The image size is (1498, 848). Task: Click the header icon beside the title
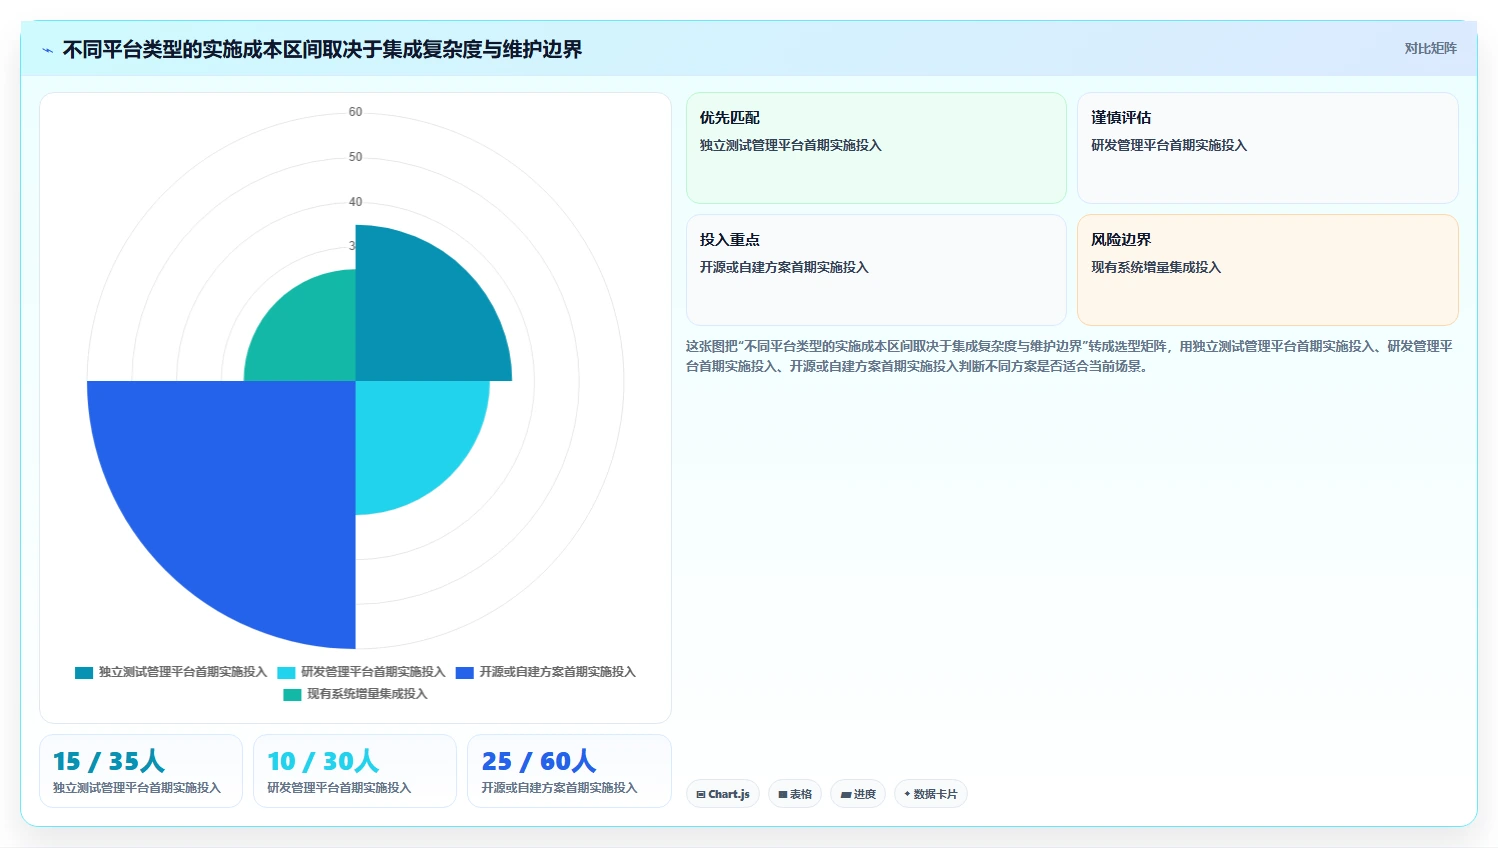(x=47, y=50)
